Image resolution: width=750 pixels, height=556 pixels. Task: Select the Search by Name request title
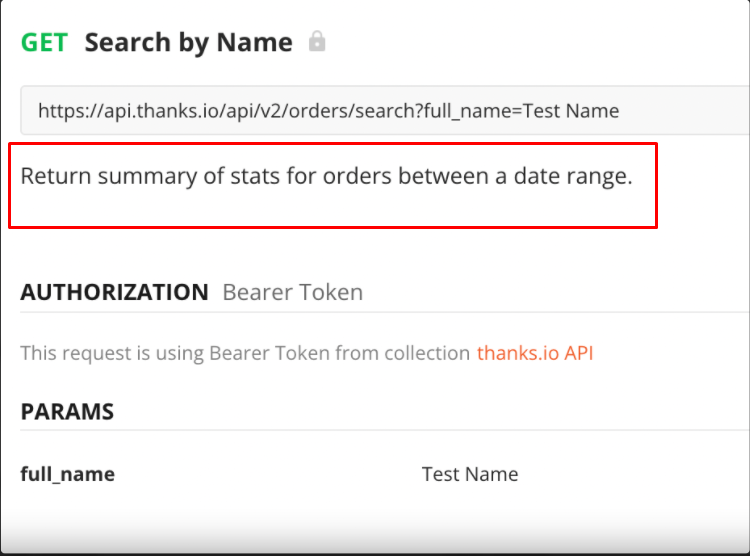[x=188, y=43]
